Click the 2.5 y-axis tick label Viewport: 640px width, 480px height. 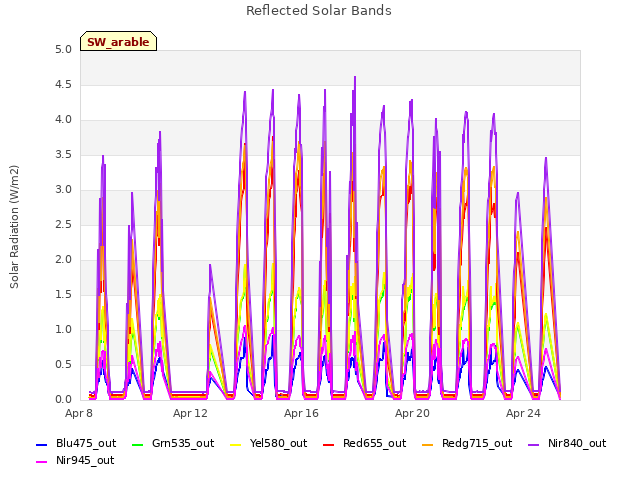point(63,225)
